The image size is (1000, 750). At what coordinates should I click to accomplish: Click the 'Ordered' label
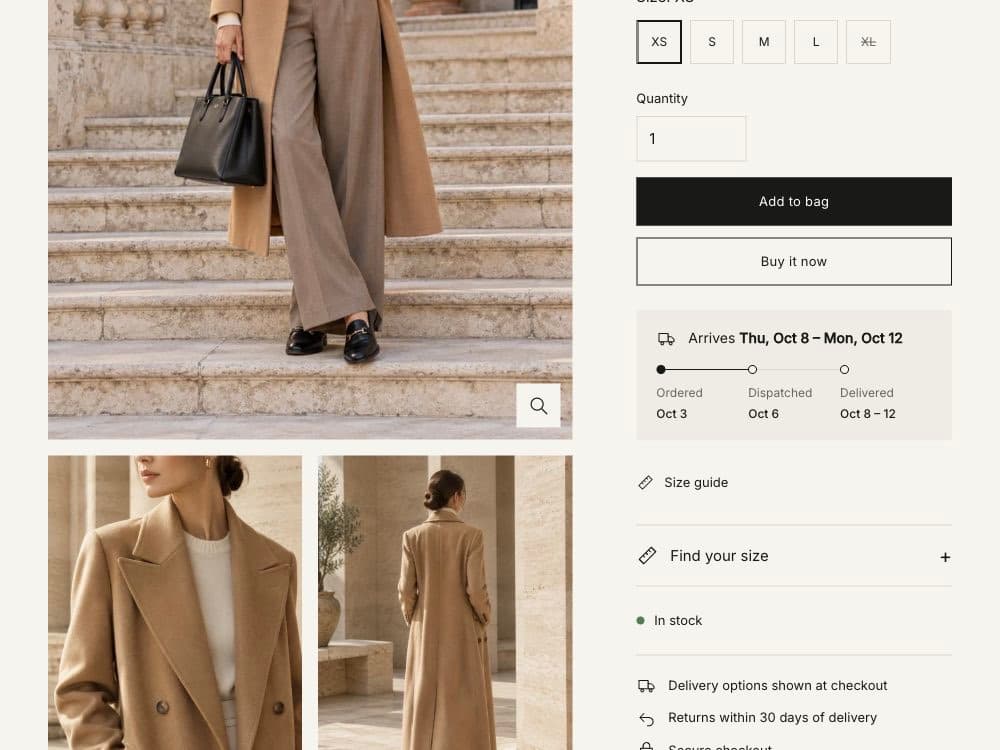(x=679, y=393)
